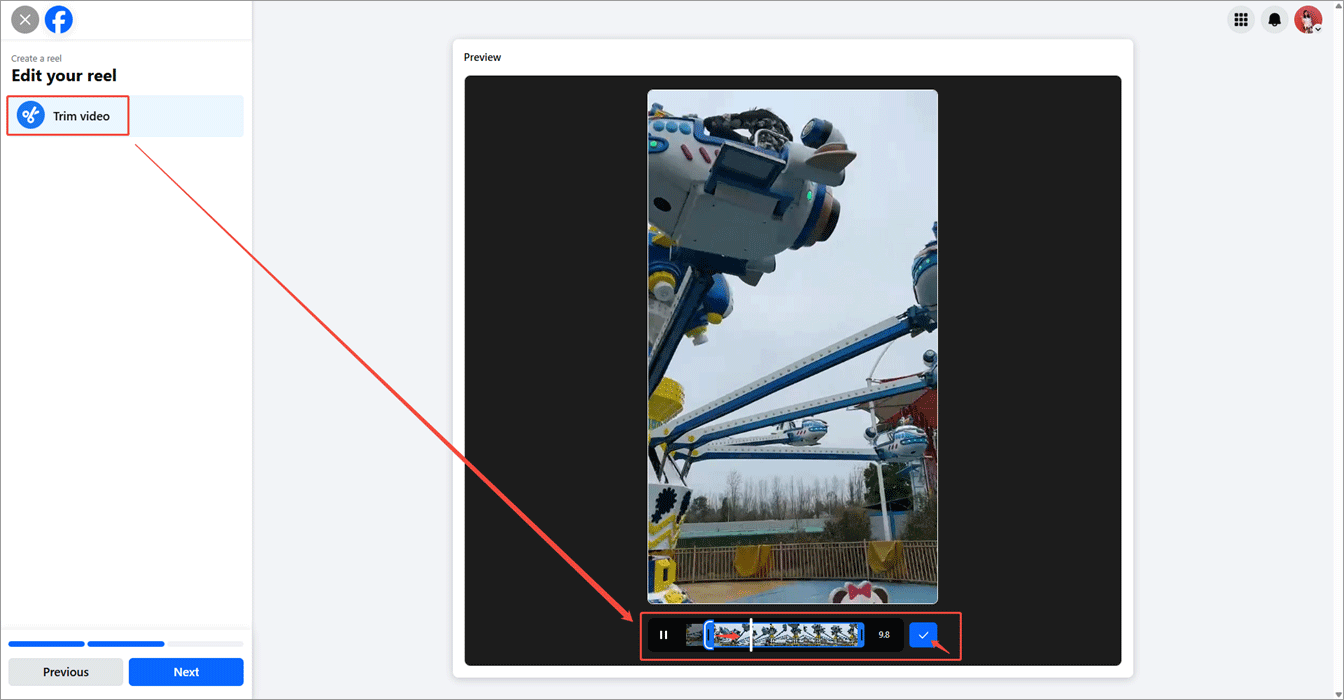Select the left trim handle on the timeline

tap(709, 634)
